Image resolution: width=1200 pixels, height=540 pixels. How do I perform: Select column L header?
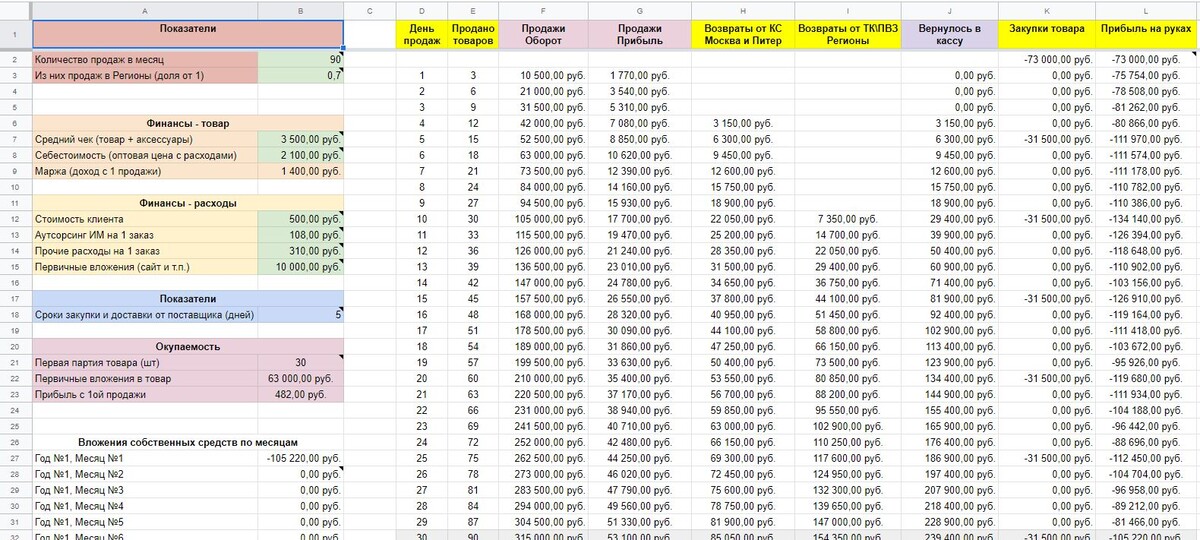1147,10
